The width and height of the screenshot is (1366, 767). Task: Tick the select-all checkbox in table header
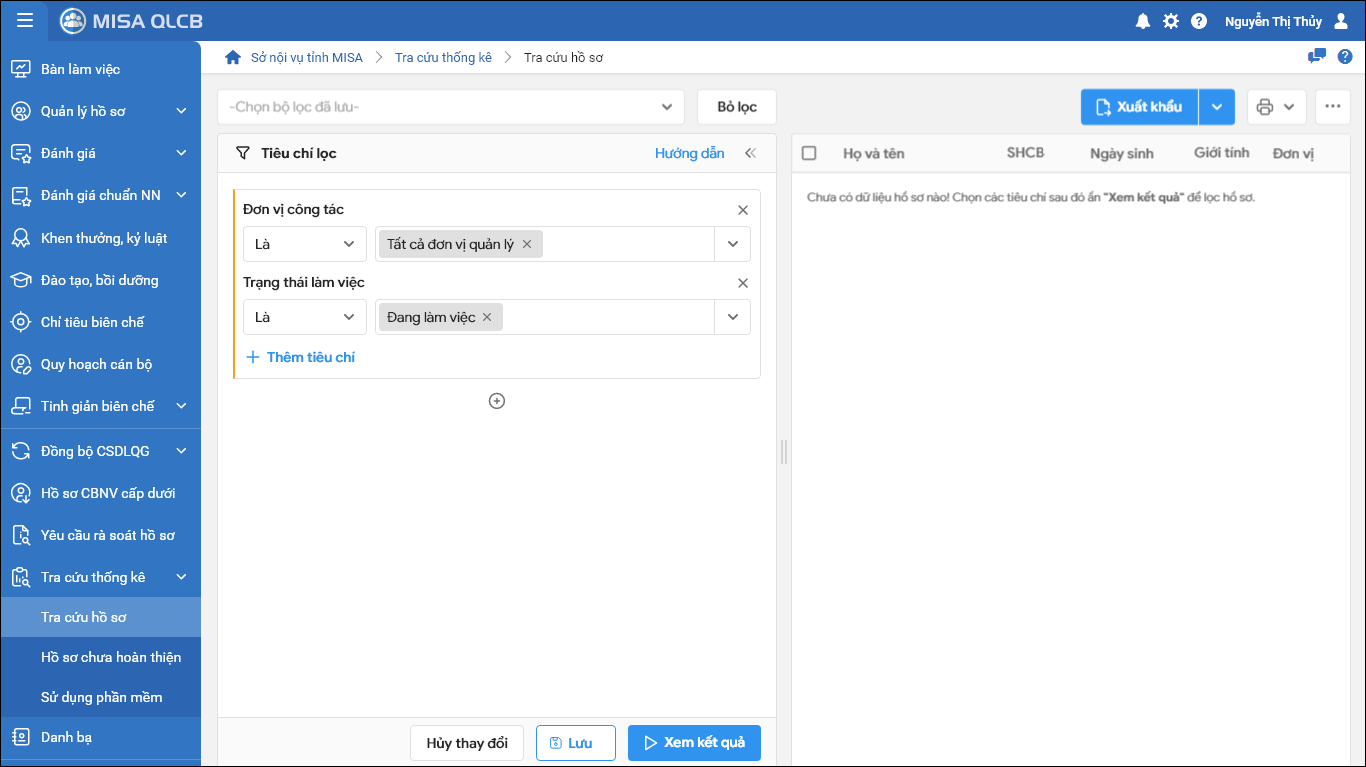809,153
